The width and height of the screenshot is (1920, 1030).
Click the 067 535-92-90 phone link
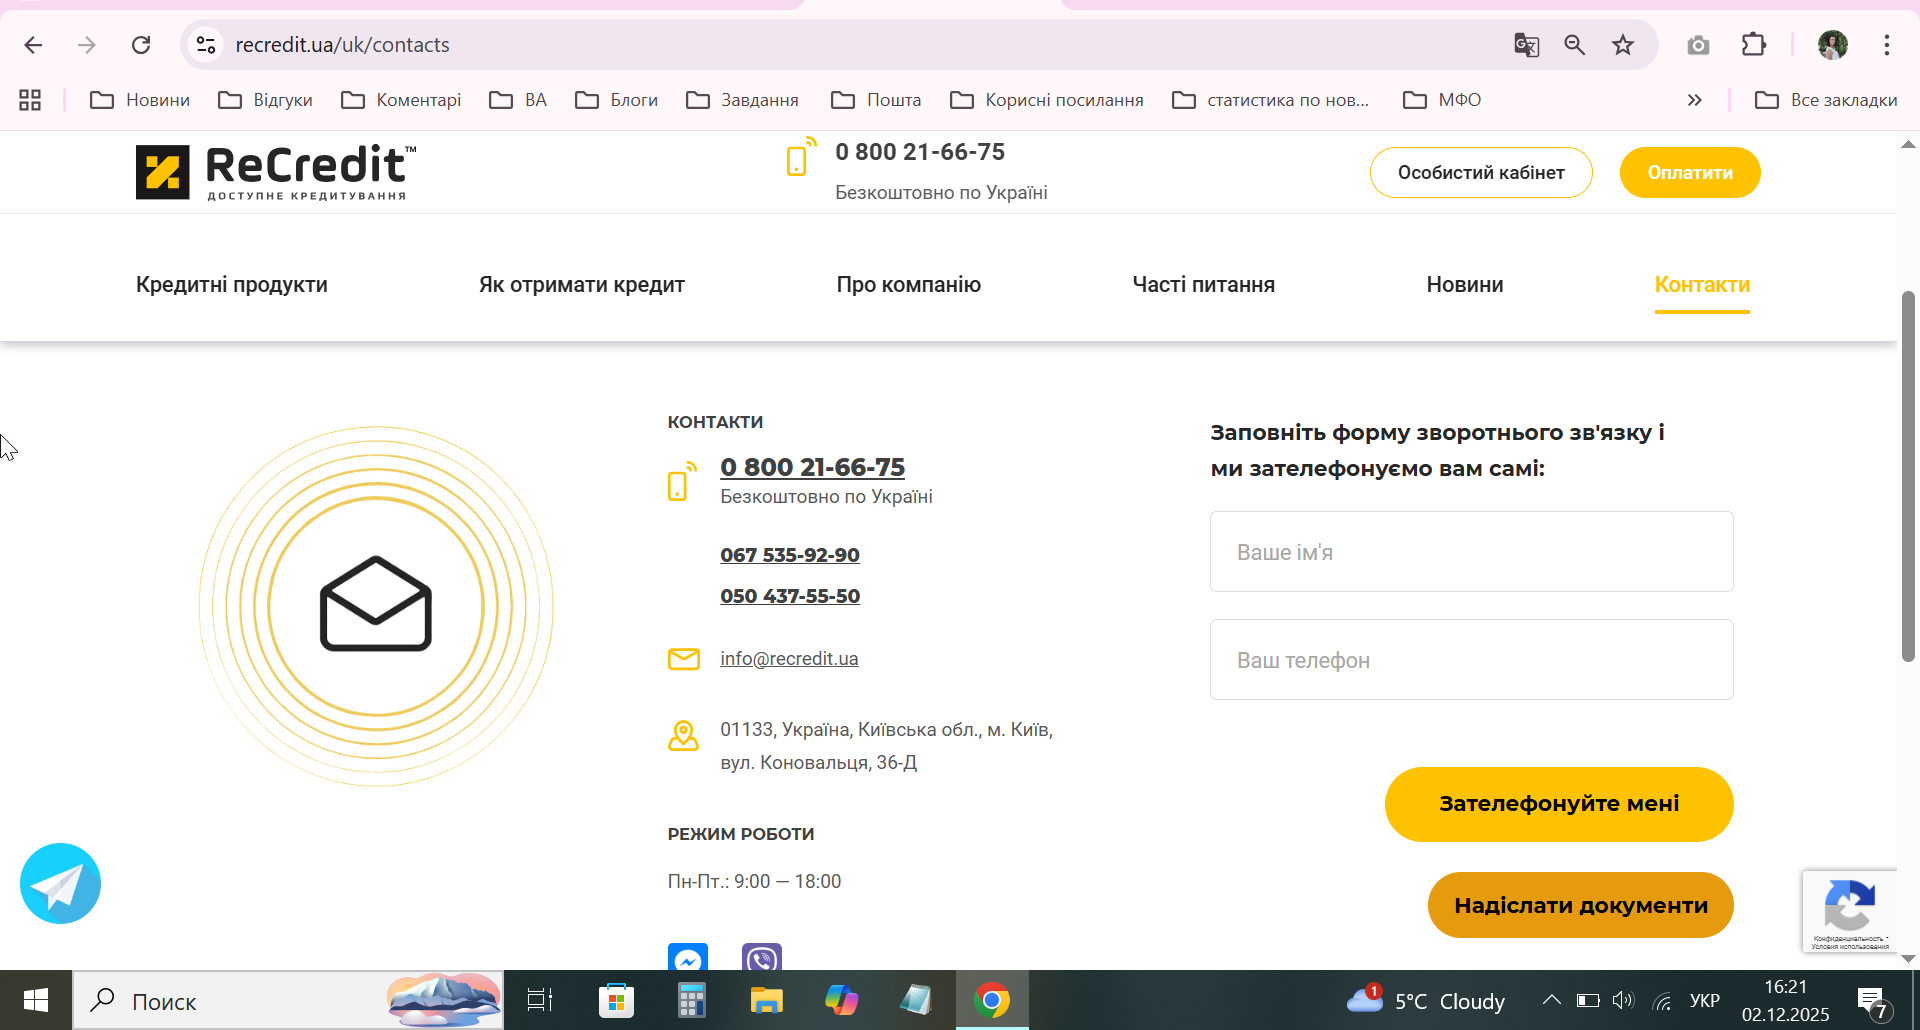coord(790,555)
